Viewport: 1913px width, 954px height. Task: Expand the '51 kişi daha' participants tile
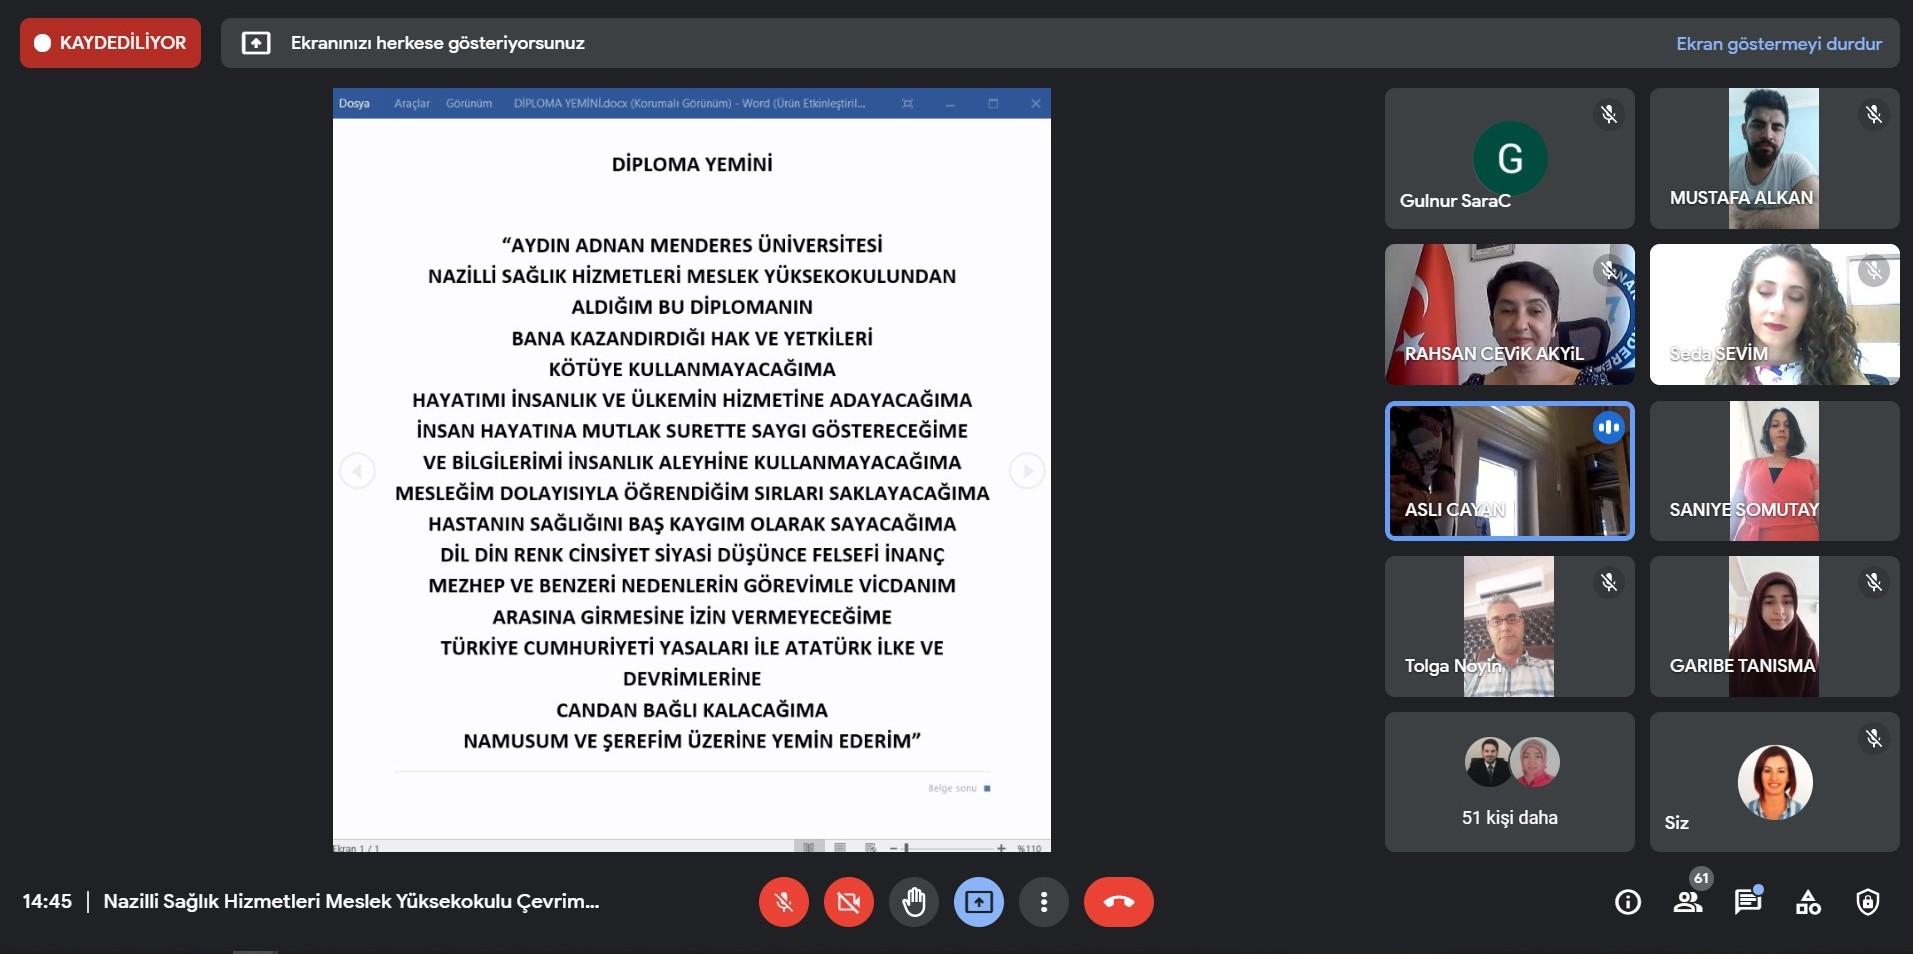1509,782
